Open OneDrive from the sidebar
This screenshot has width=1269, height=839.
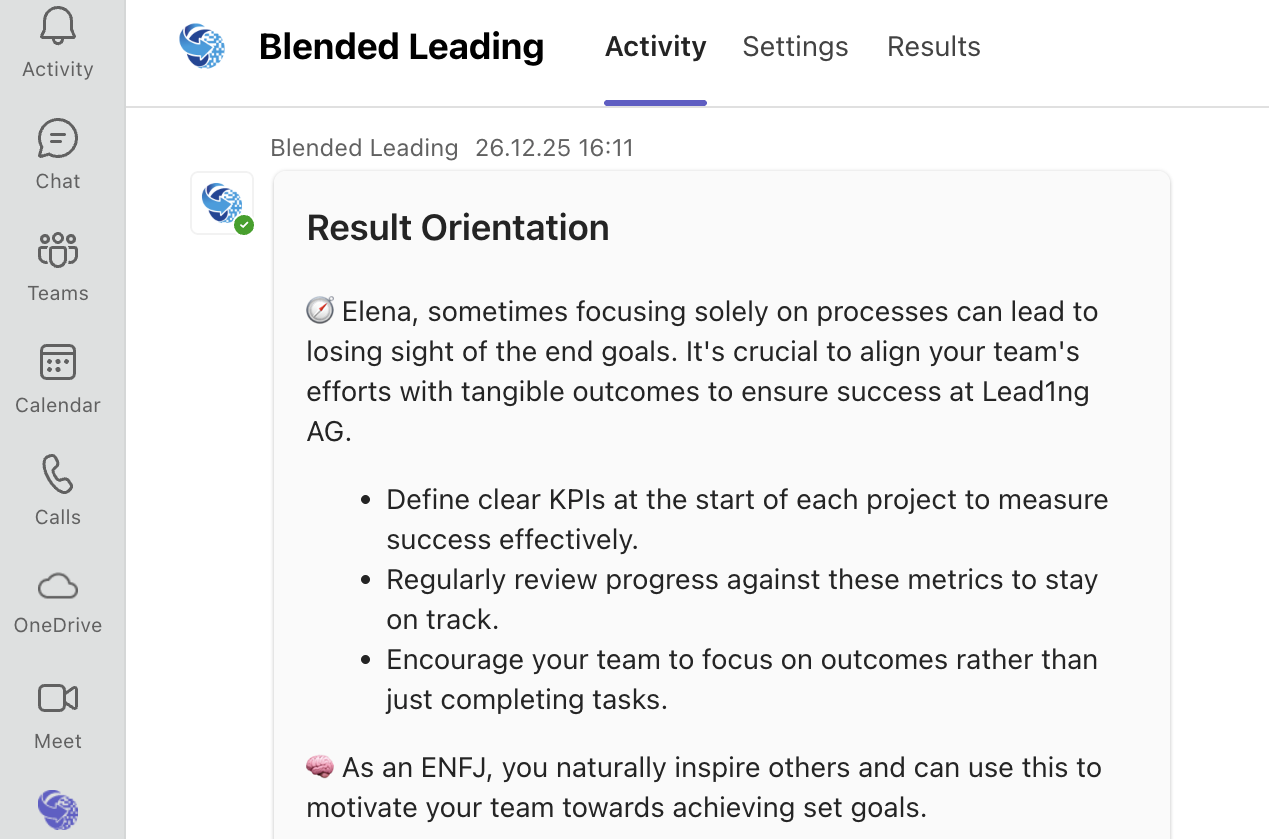pyautogui.click(x=58, y=600)
